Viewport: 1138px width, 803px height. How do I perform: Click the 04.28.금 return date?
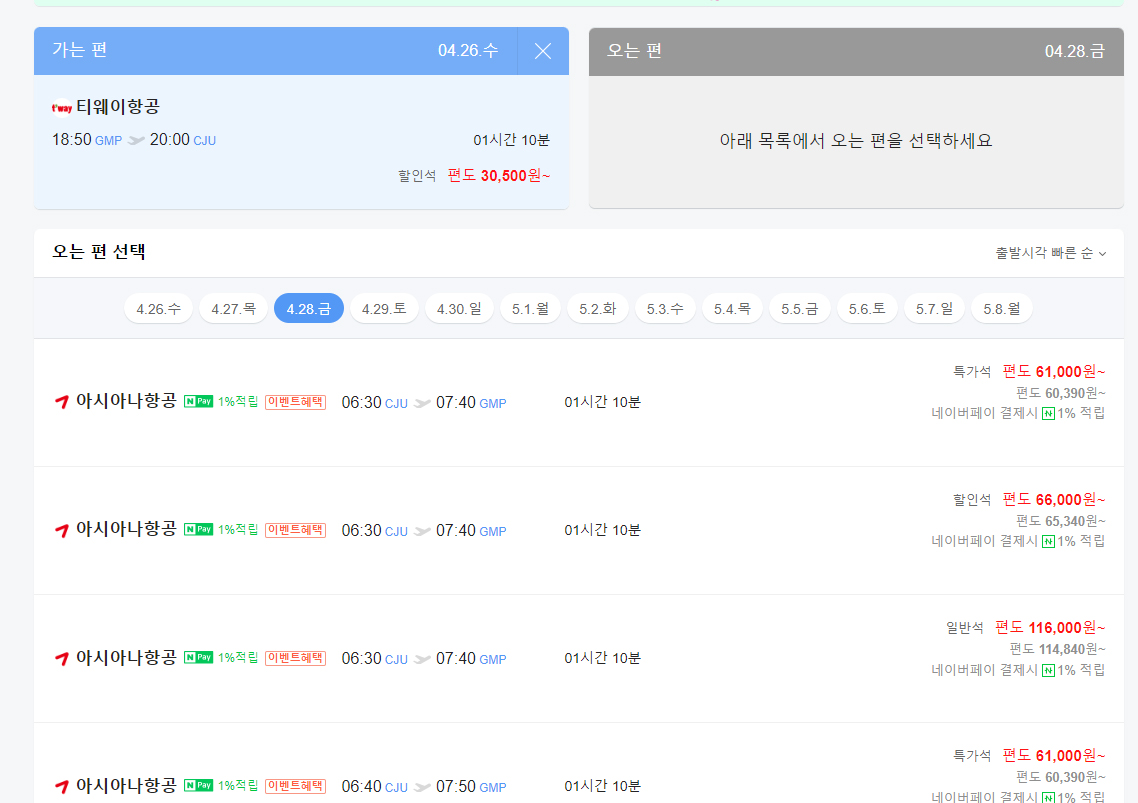coord(1074,52)
